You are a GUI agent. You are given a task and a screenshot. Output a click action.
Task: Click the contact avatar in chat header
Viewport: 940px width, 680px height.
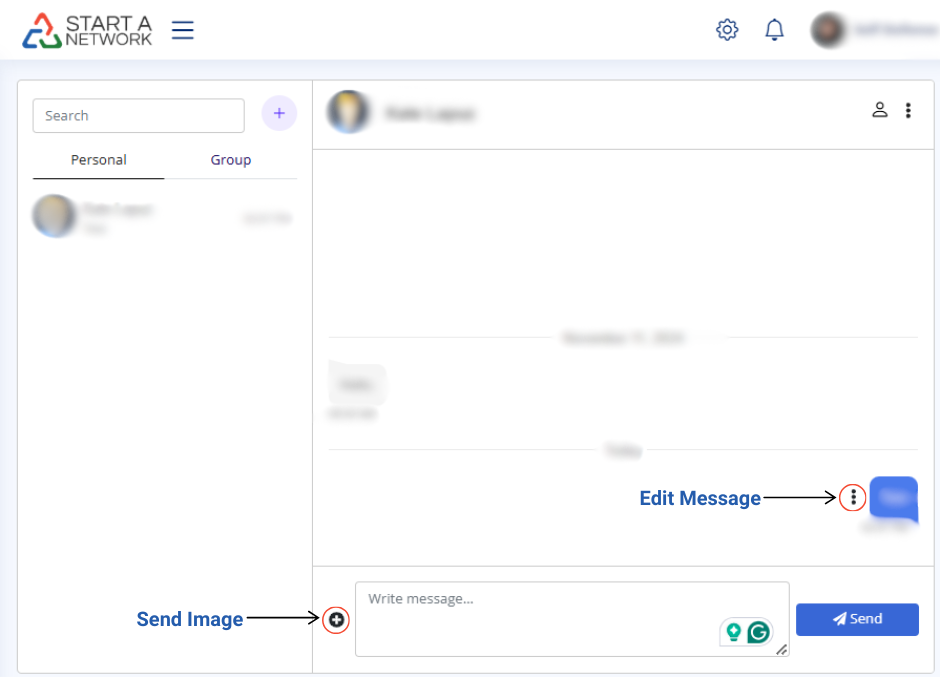[x=349, y=112]
